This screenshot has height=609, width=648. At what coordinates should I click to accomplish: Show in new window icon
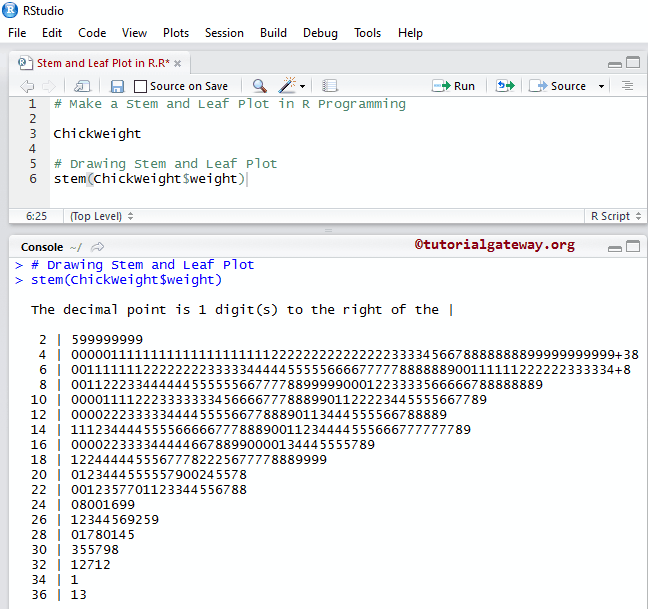pyautogui.click(x=82, y=86)
